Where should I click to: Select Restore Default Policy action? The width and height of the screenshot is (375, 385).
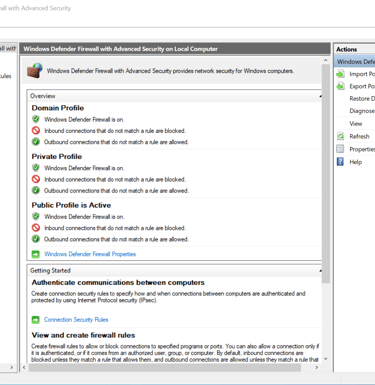pos(362,99)
